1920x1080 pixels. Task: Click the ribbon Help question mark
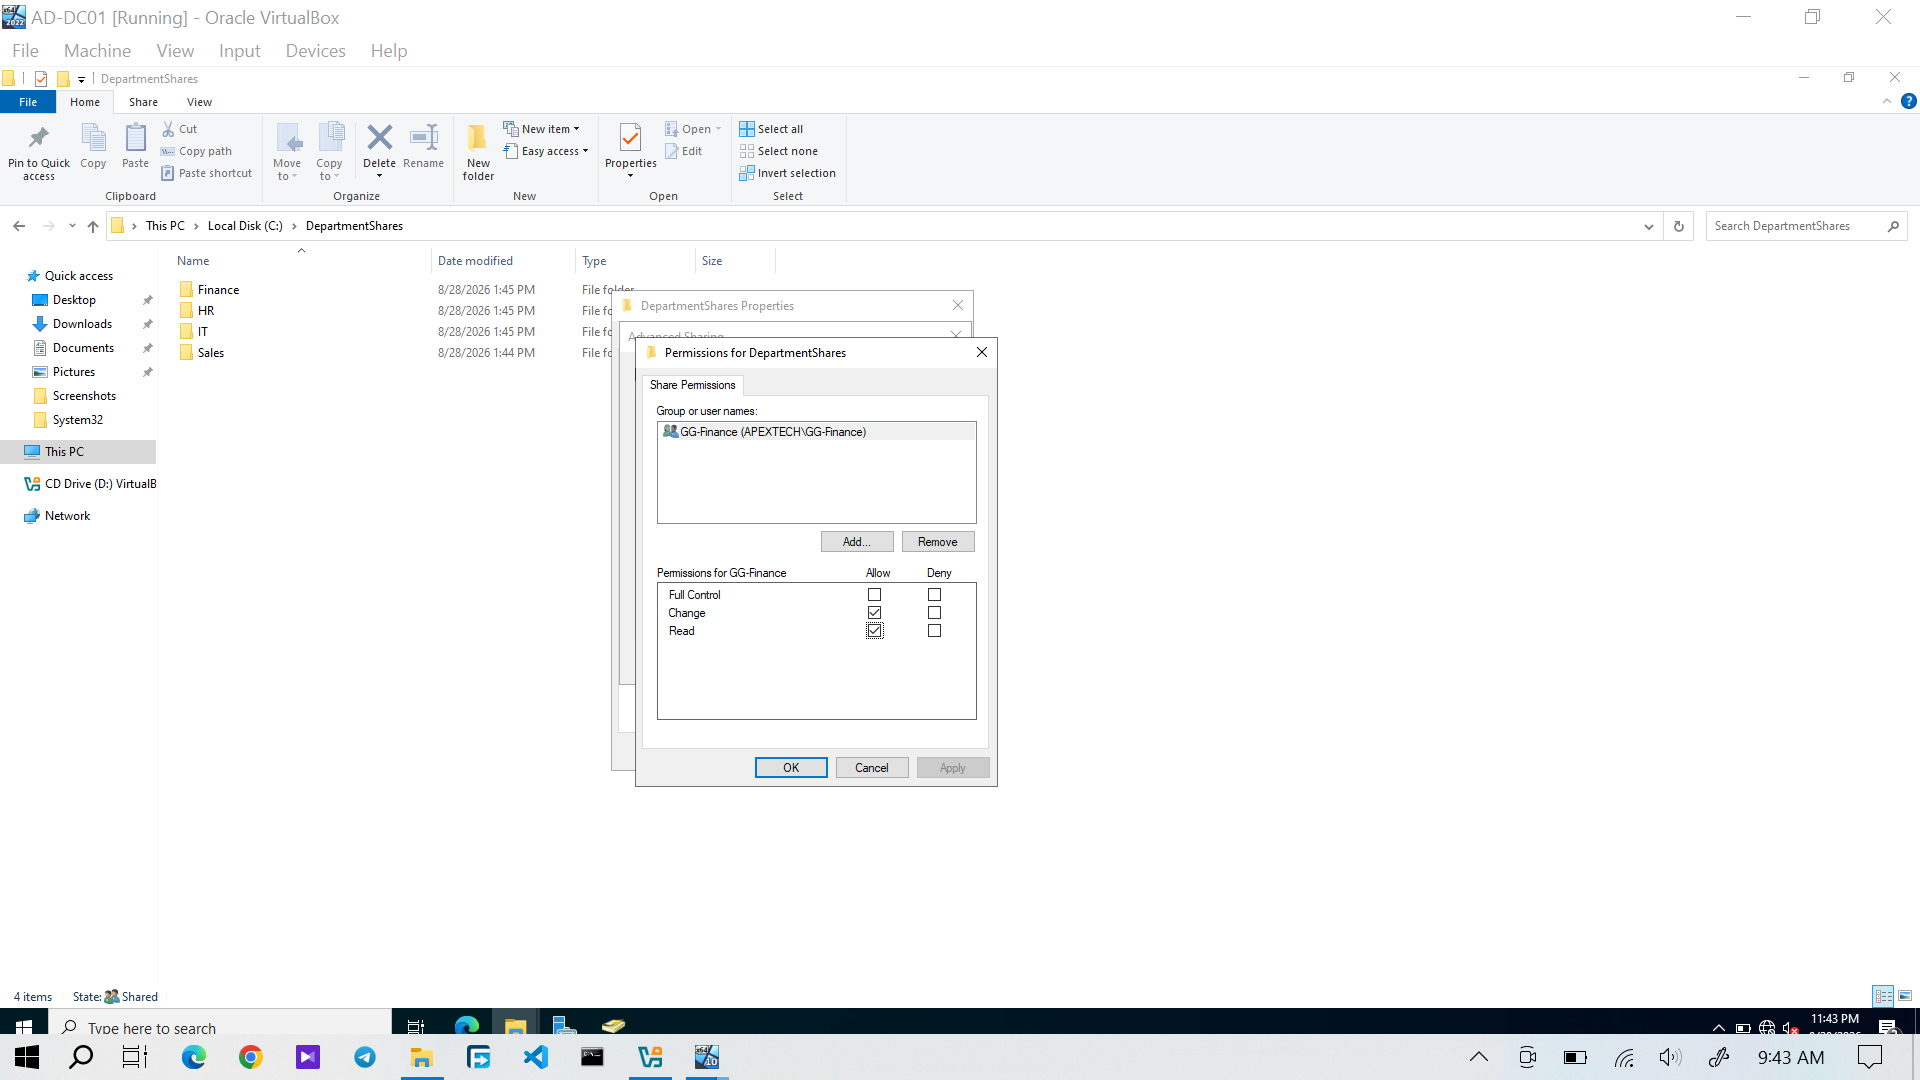click(1908, 101)
